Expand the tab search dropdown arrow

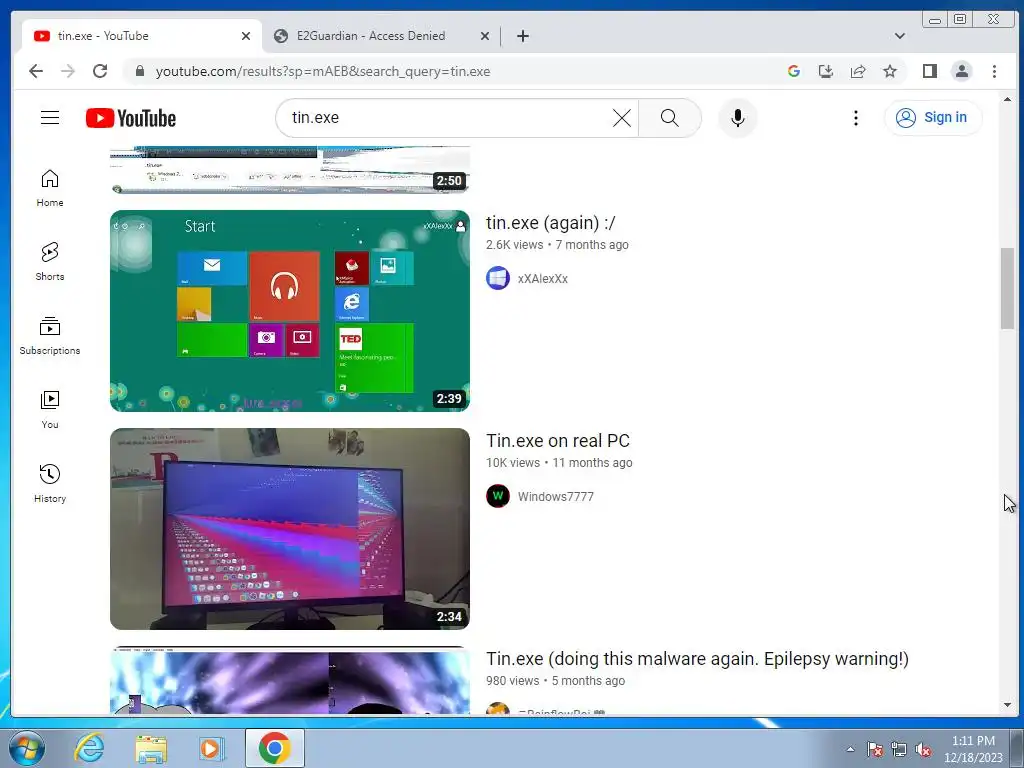900,36
